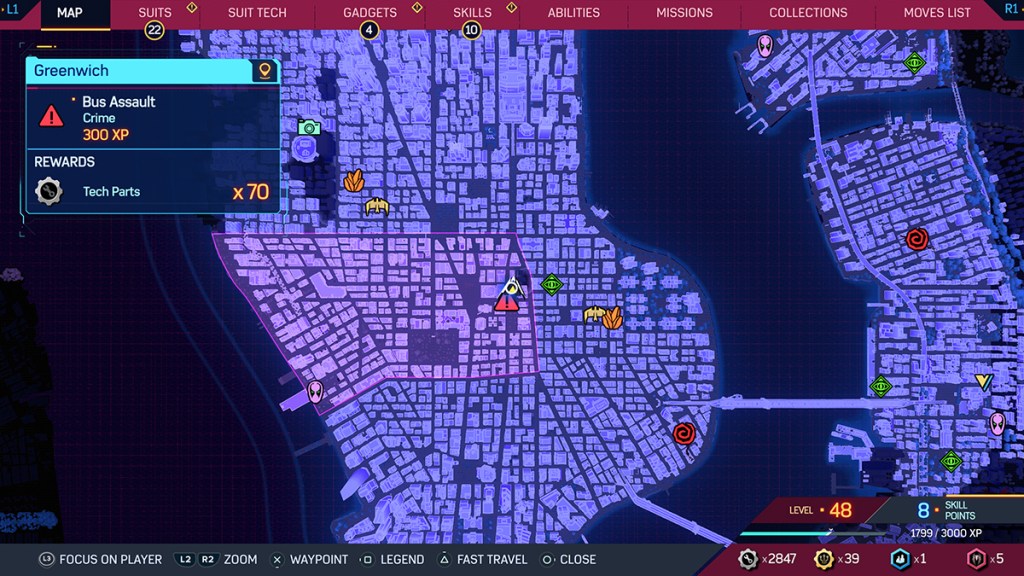The width and height of the screenshot is (1024, 576).
Task: Go to the ABILITIES tab
Action: coord(573,12)
